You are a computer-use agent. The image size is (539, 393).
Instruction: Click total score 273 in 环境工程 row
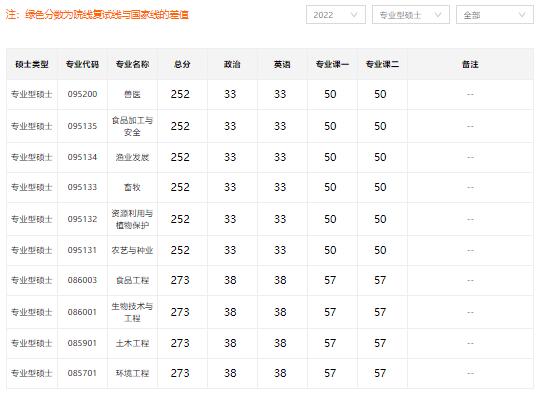click(180, 373)
